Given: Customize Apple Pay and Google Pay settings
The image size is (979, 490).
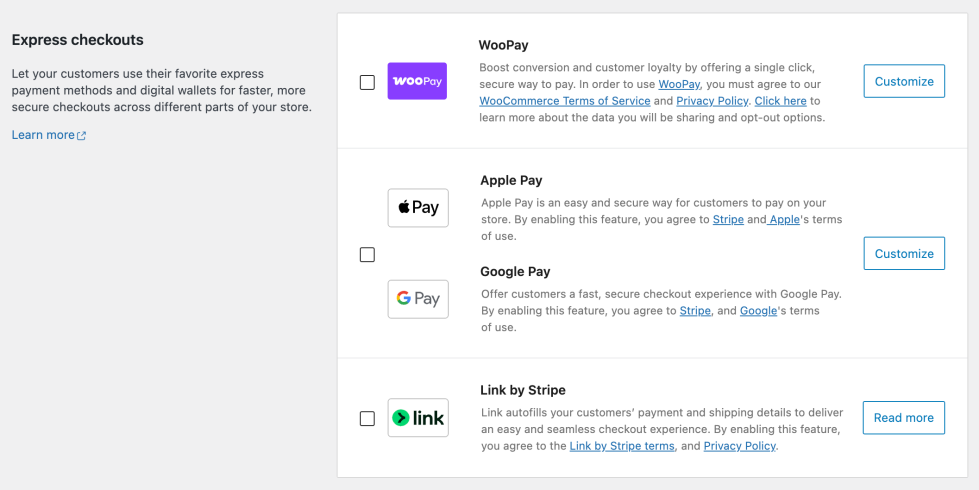Looking at the screenshot, I should click(x=904, y=253).
